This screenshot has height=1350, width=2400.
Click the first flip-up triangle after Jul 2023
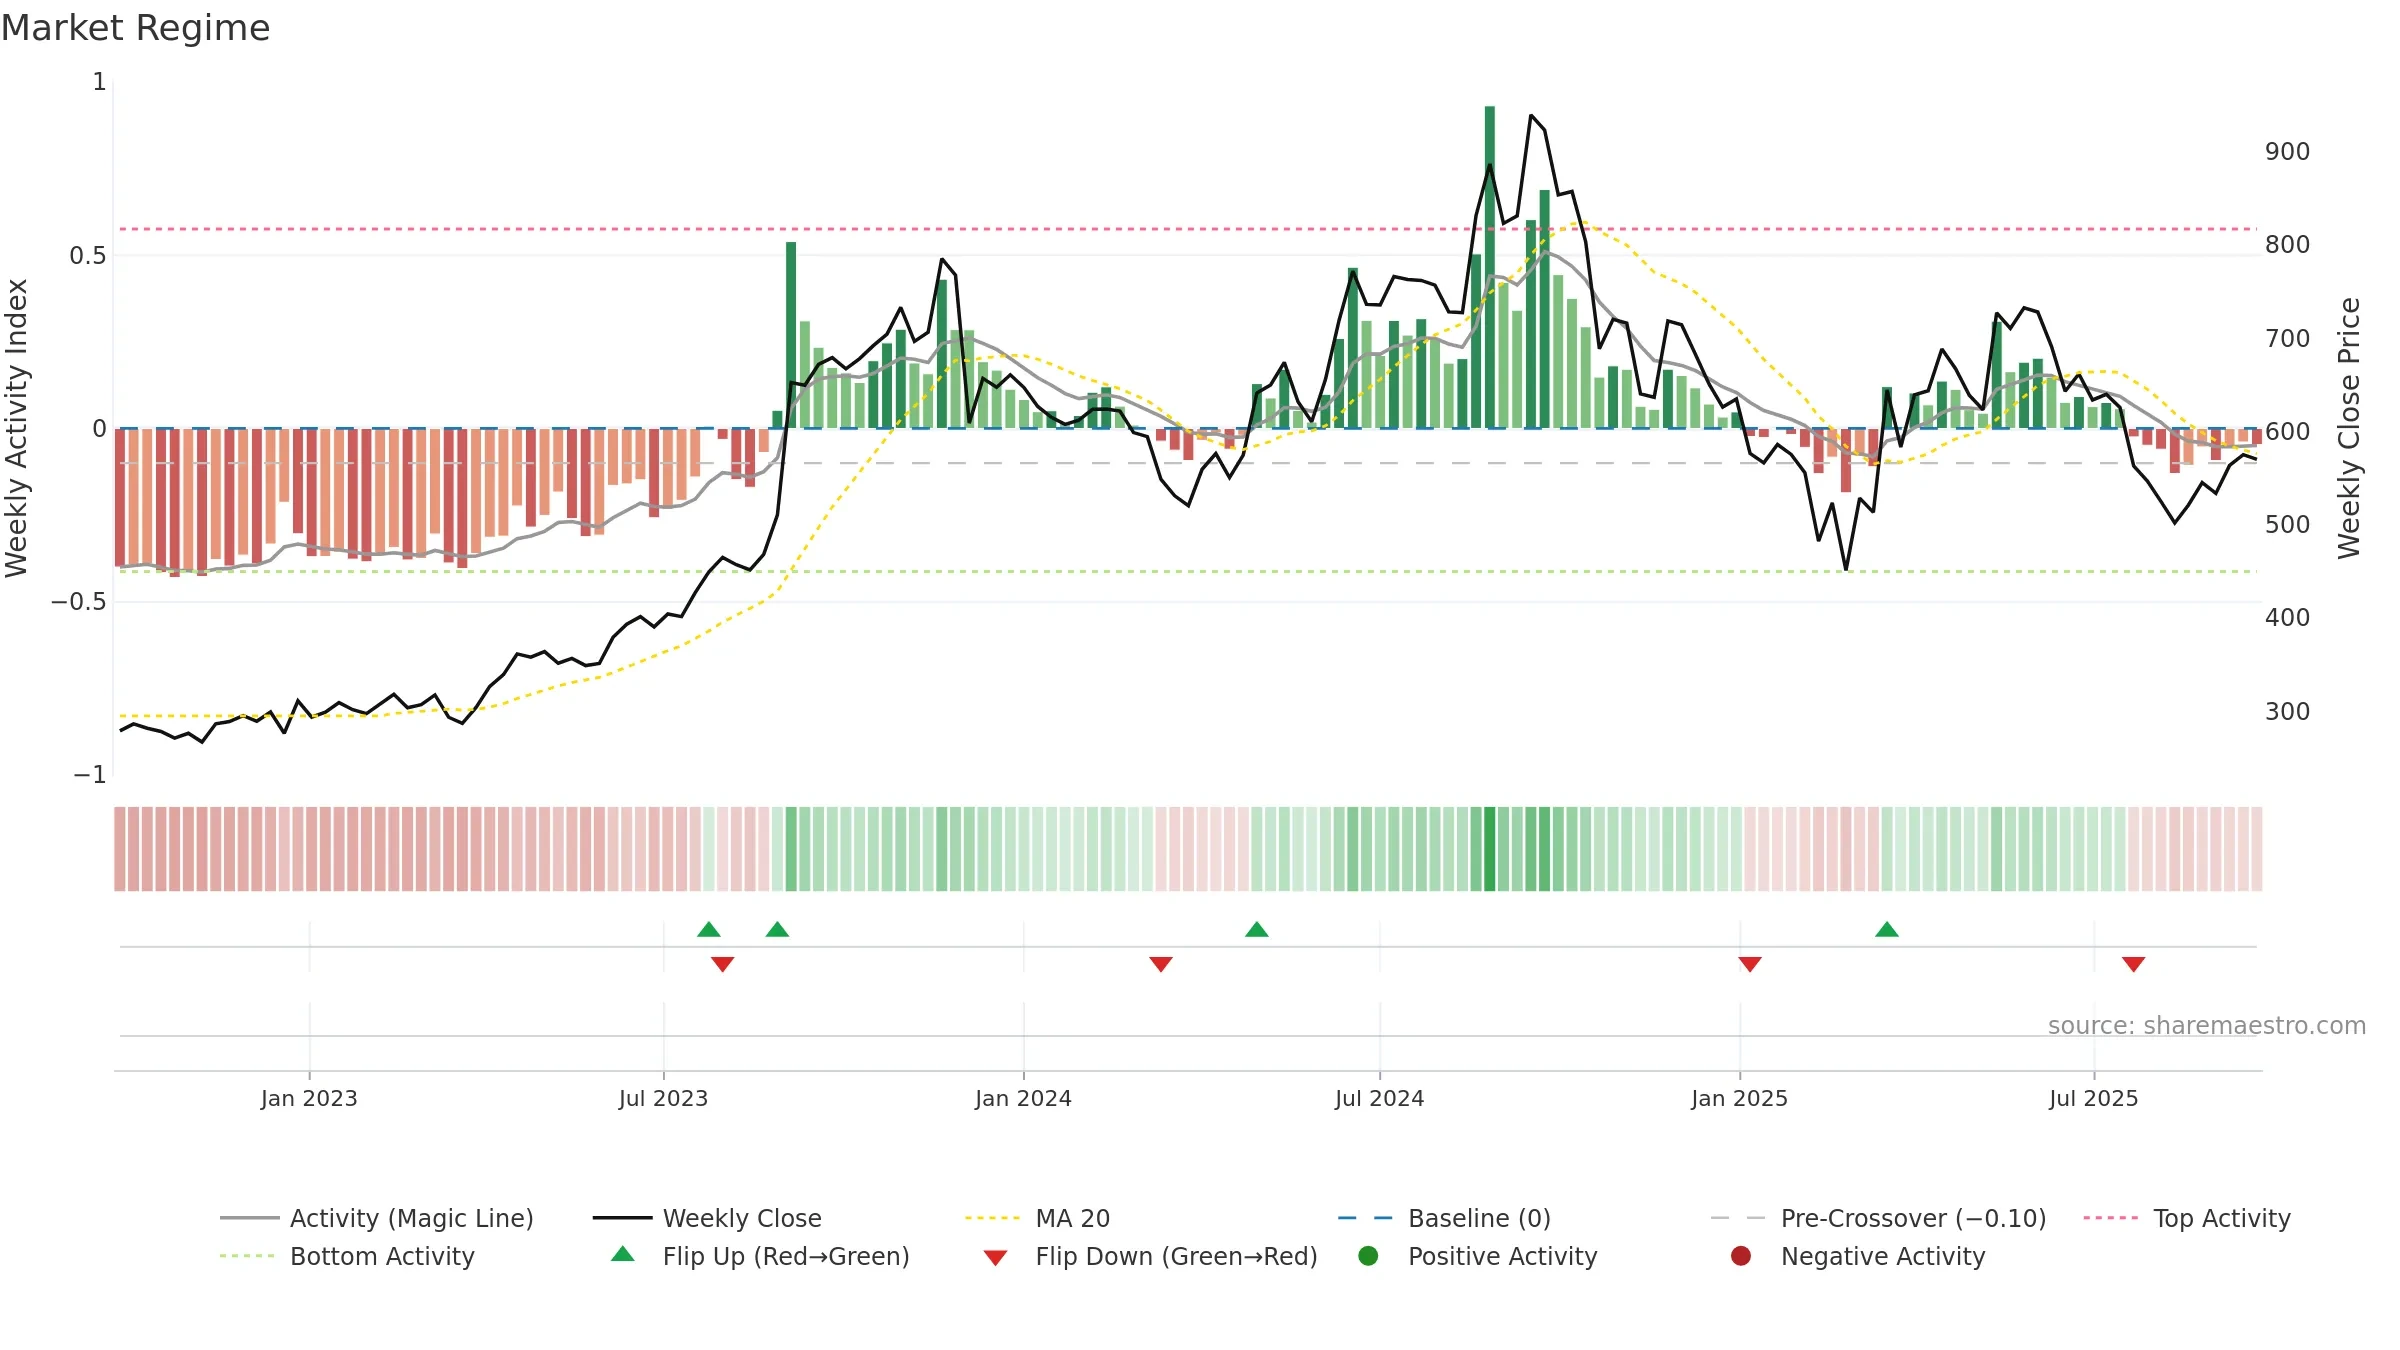pyautogui.click(x=709, y=930)
